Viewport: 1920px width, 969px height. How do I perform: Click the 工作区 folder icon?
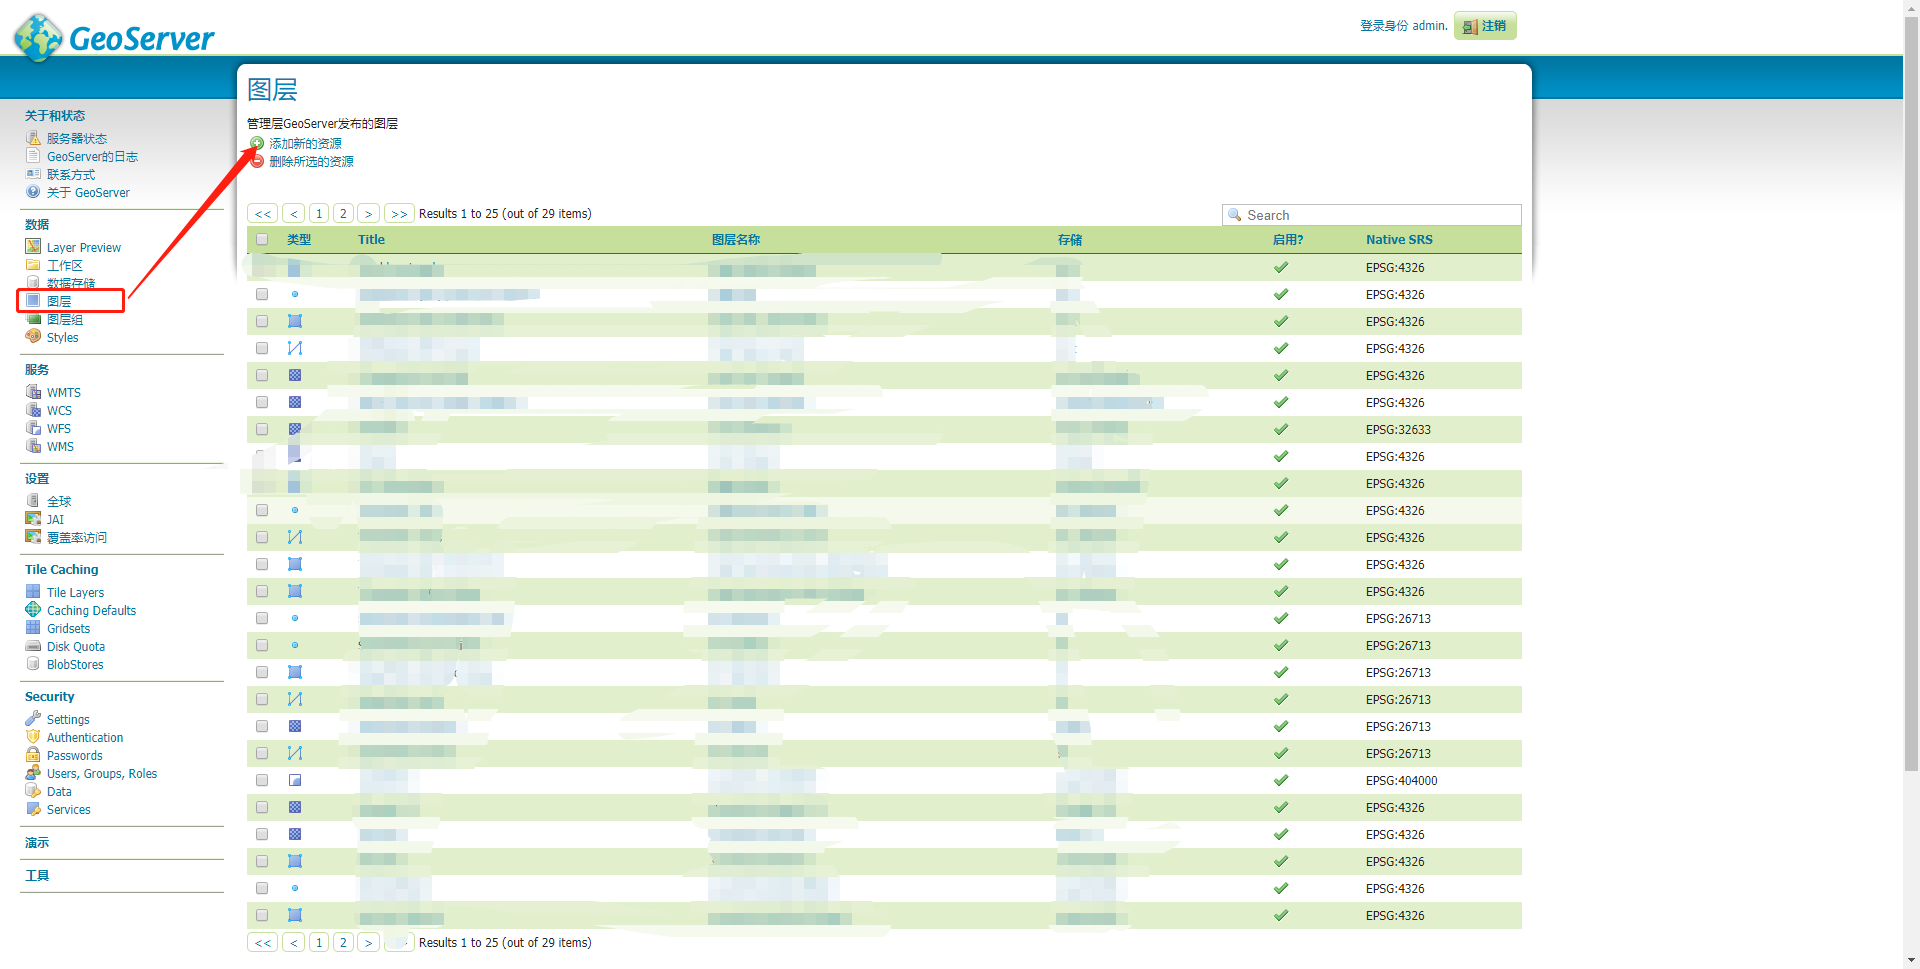pyautogui.click(x=33, y=265)
